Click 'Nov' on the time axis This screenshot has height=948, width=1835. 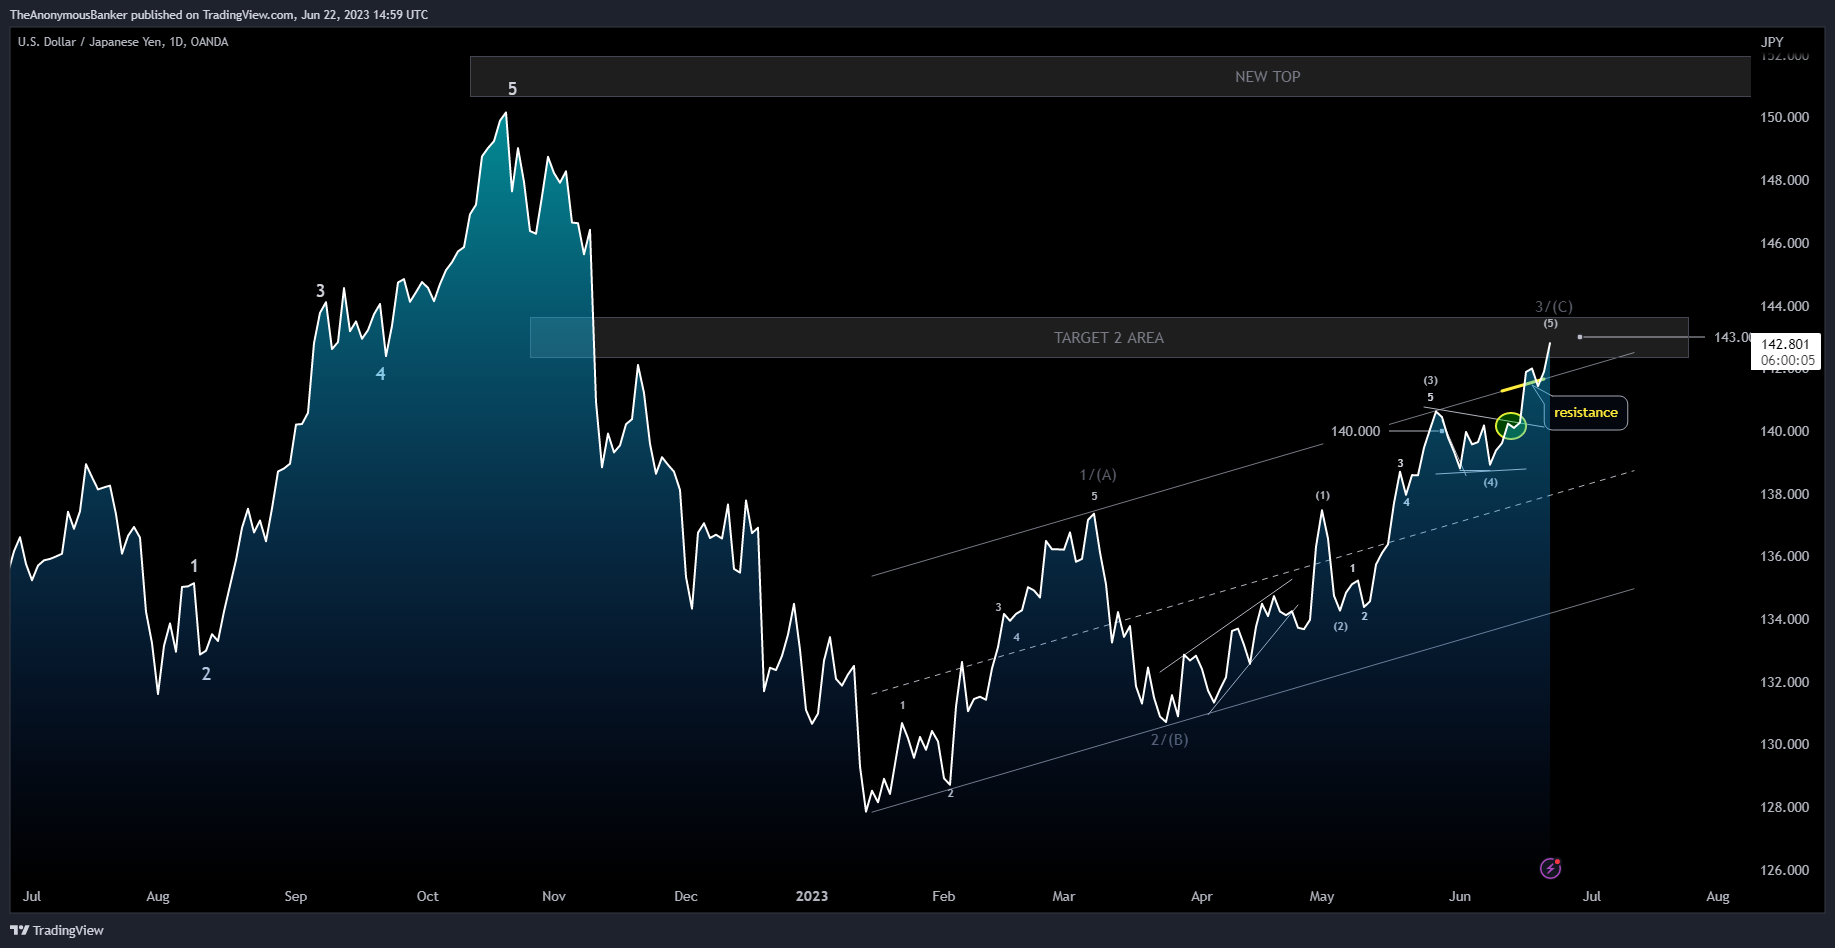pos(554,897)
